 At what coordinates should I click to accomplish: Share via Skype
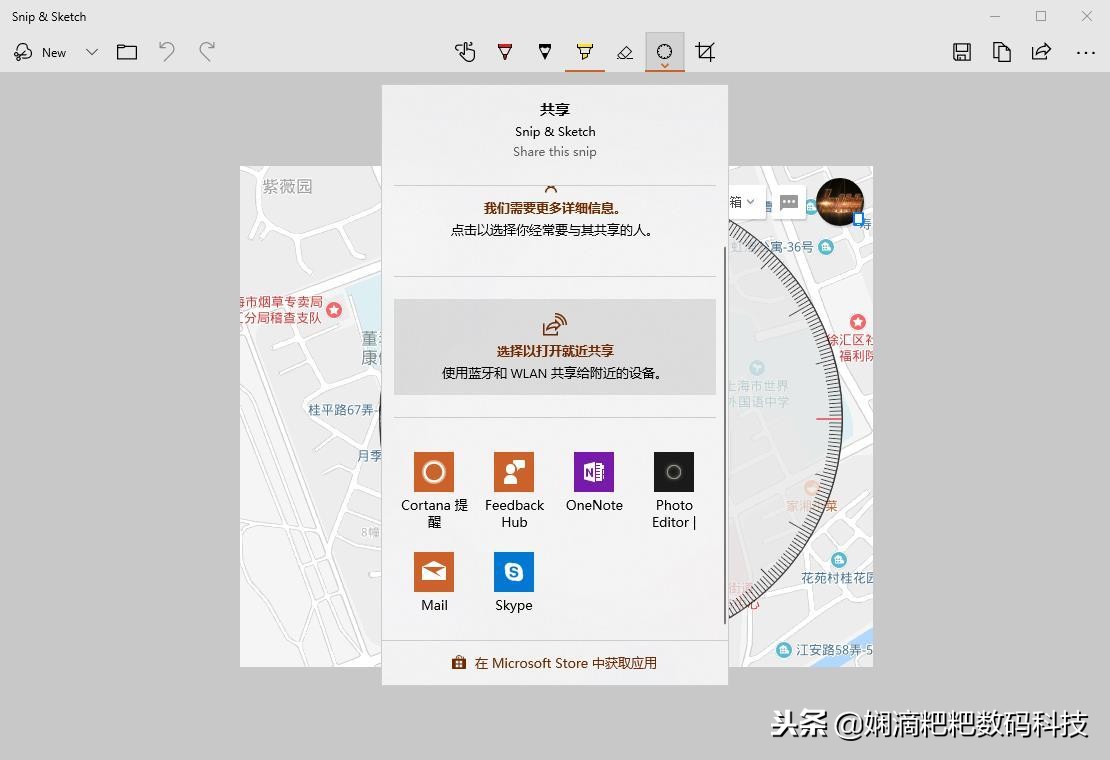tap(514, 582)
